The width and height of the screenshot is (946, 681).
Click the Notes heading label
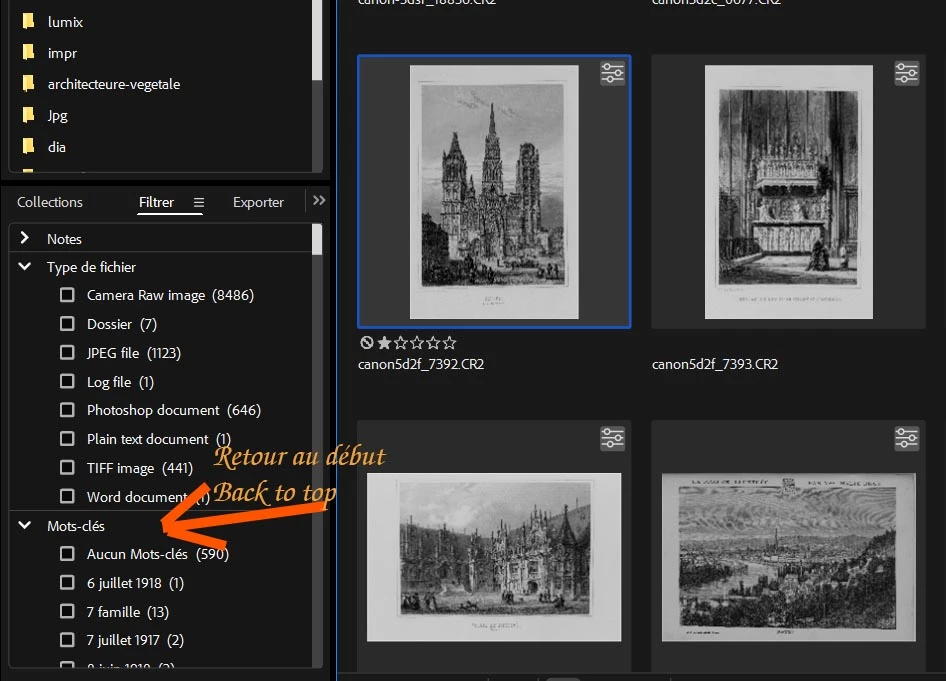[x=65, y=239]
